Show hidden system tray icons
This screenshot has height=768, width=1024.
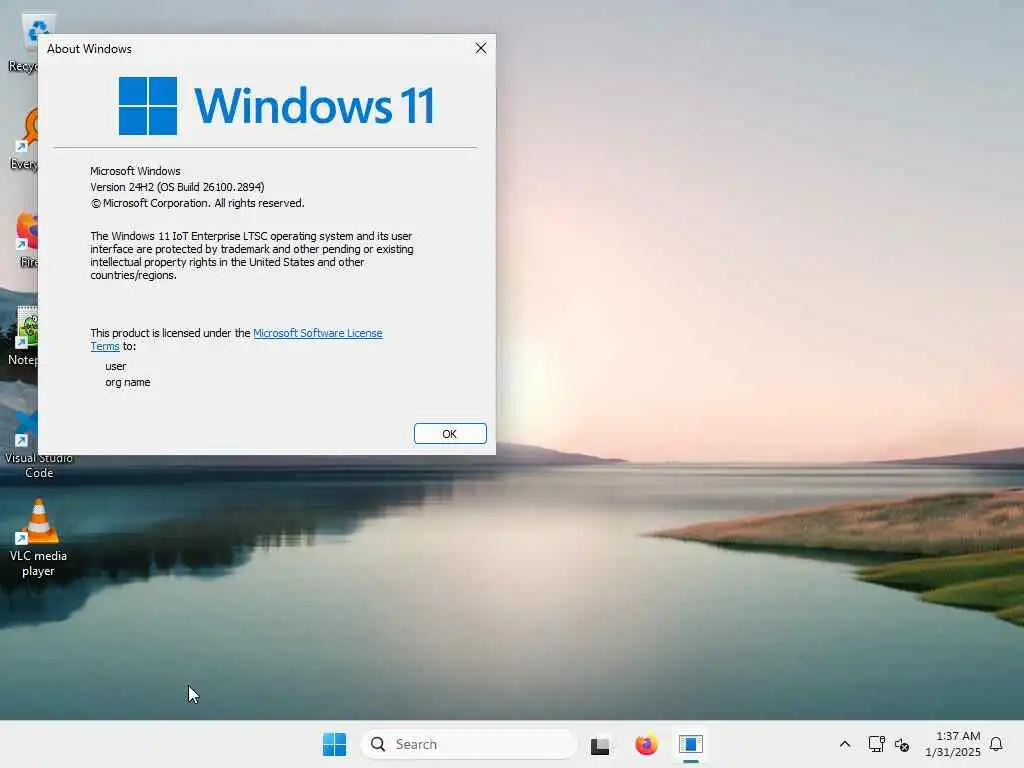click(x=844, y=744)
